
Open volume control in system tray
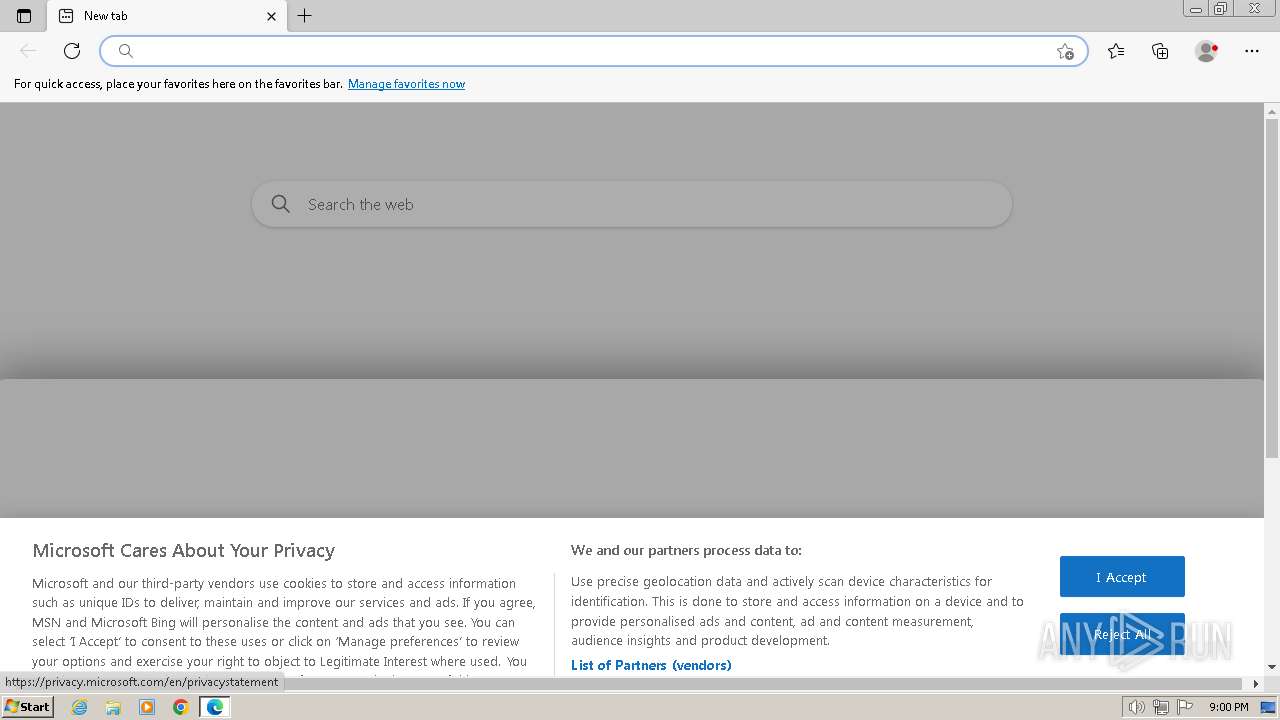point(1136,707)
